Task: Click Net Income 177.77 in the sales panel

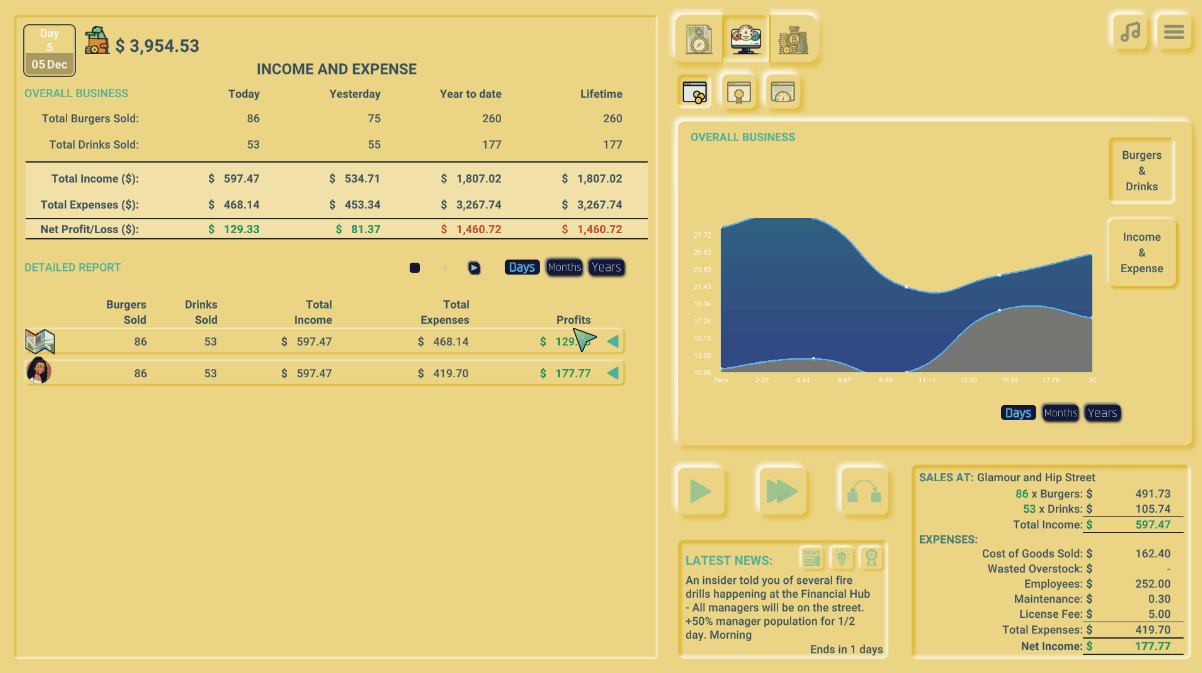Action: click(1152, 646)
